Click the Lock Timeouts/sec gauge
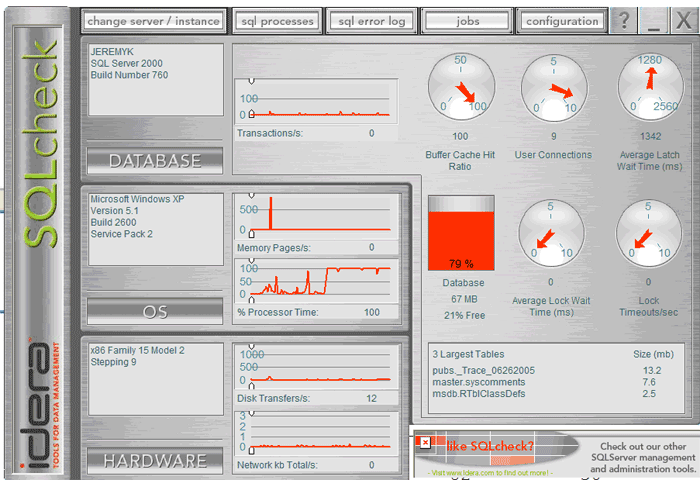The width and height of the screenshot is (700, 480). 649,234
